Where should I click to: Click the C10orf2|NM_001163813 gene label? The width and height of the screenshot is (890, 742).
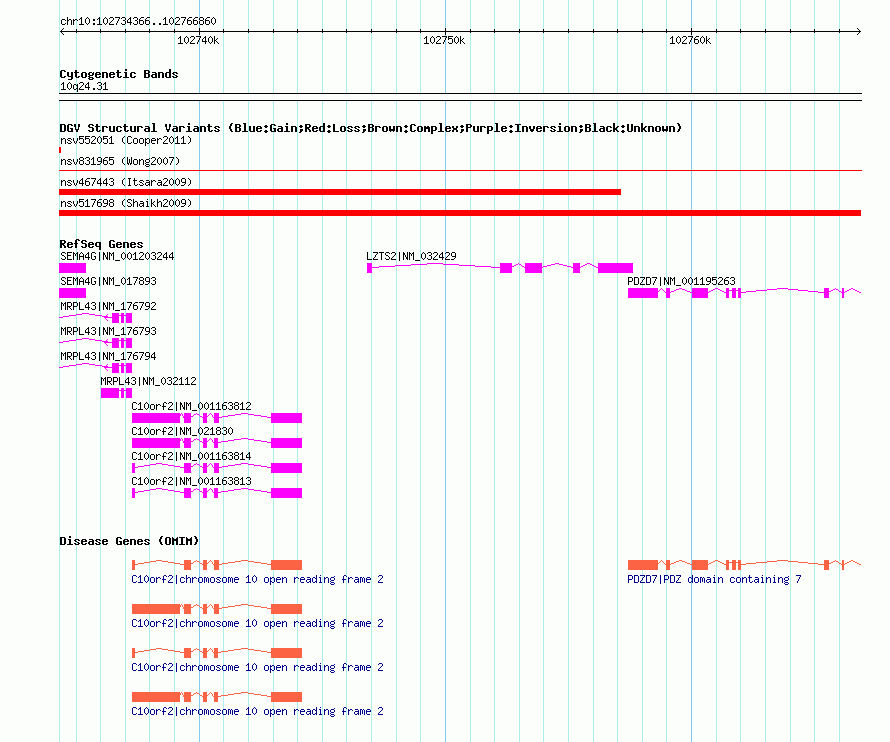tap(191, 481)
